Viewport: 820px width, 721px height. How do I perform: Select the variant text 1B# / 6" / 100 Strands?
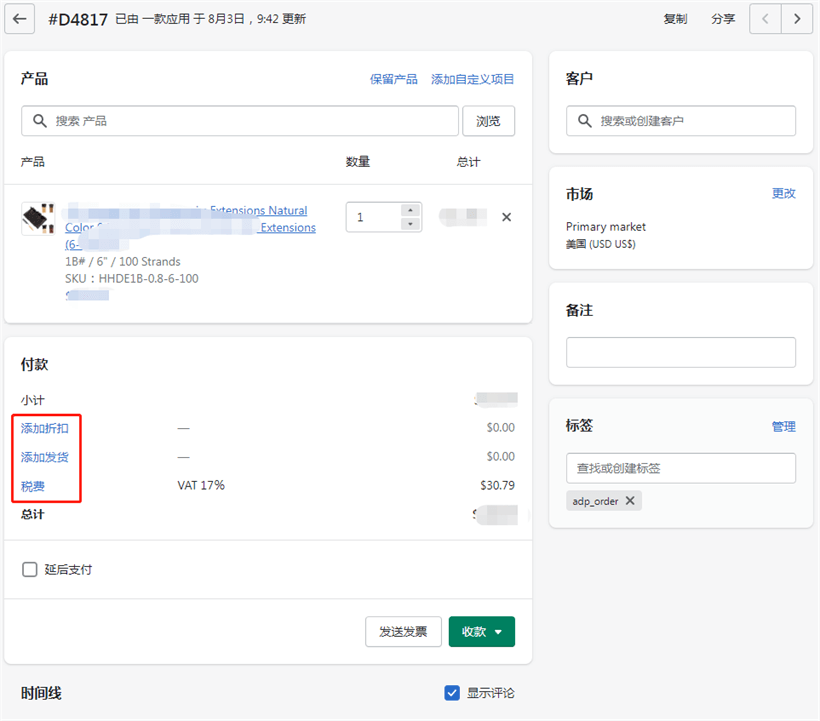123,261
